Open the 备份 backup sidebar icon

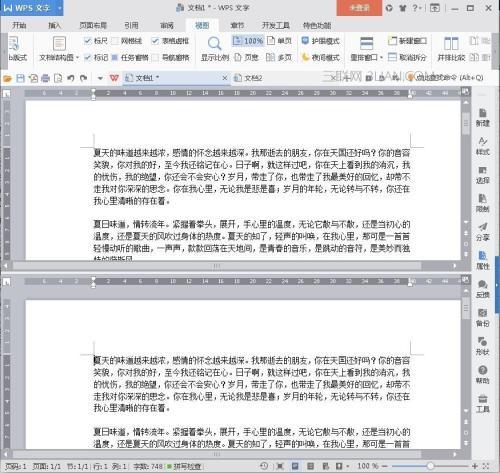(482, 317)
